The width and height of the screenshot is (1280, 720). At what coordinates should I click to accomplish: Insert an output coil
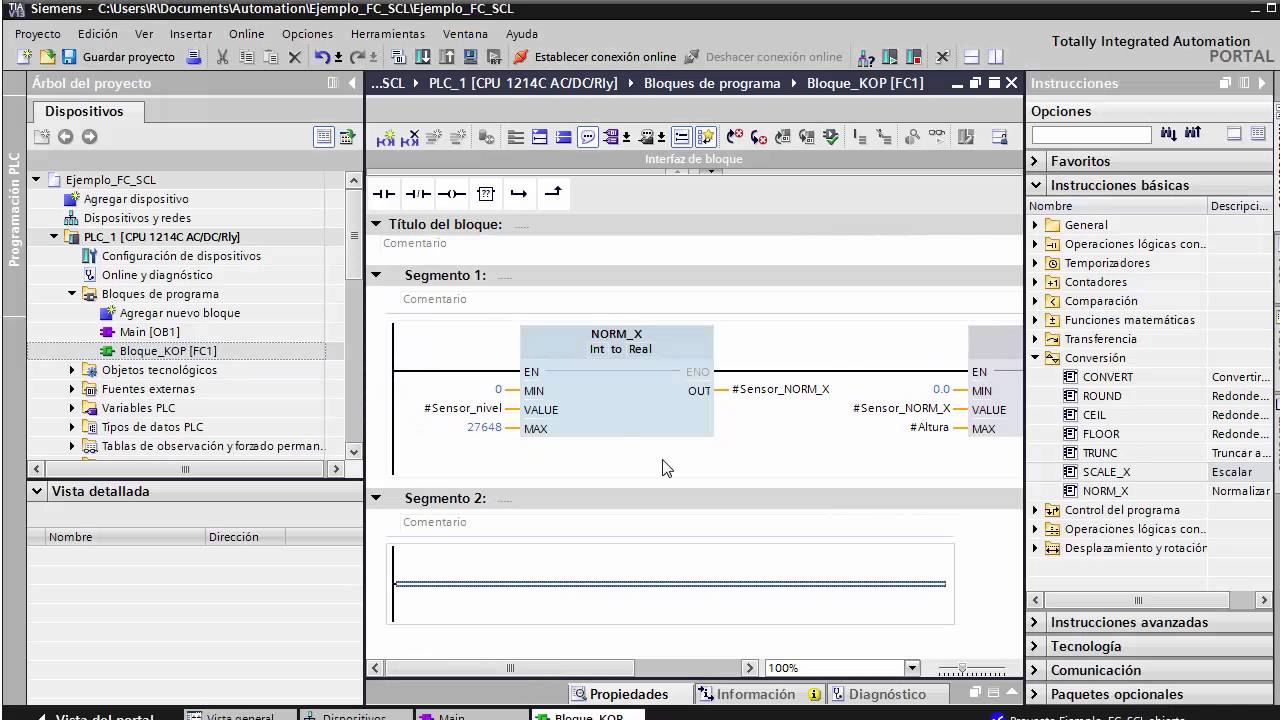452,193
